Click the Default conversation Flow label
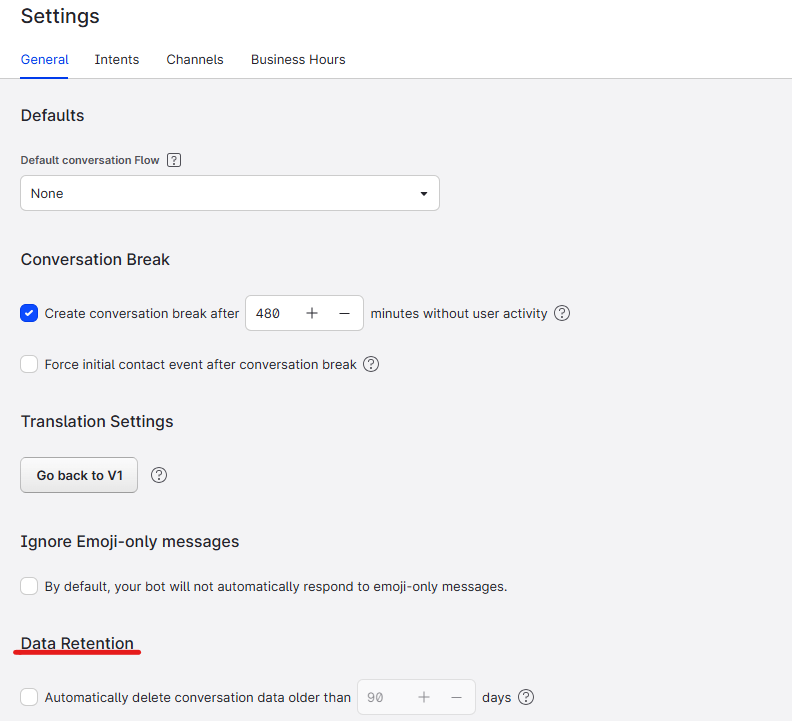Screen dimensions: 792x721 point(90,160)
